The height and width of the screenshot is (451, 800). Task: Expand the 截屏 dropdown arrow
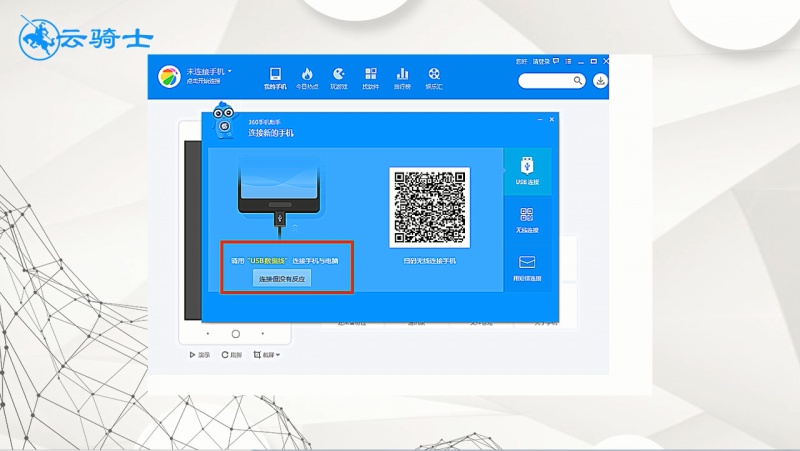click(x=278, y=355)
